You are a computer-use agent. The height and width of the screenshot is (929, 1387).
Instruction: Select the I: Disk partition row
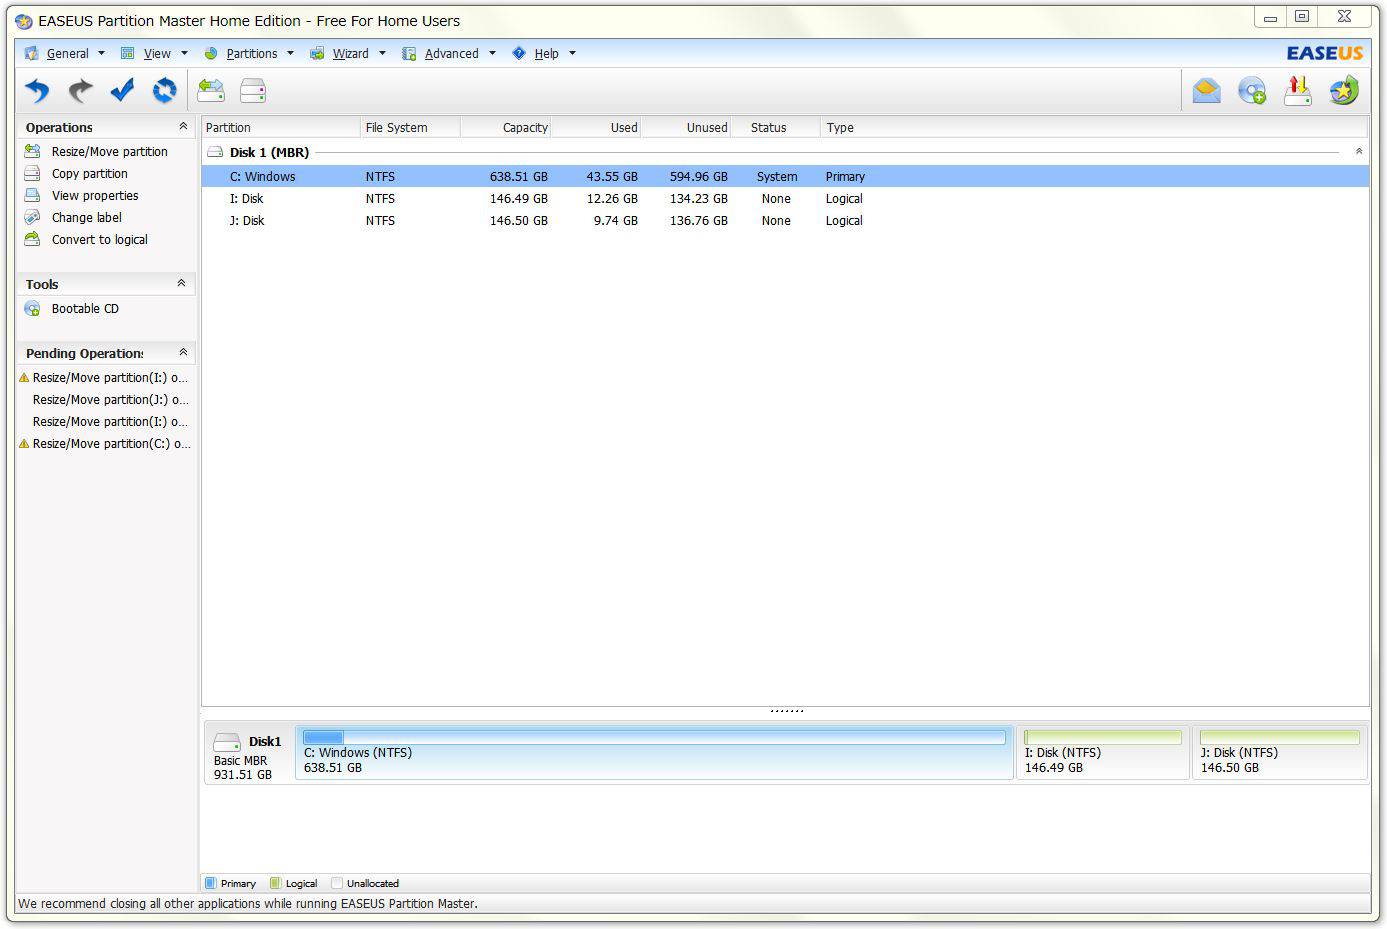click(x=785, y=198)
